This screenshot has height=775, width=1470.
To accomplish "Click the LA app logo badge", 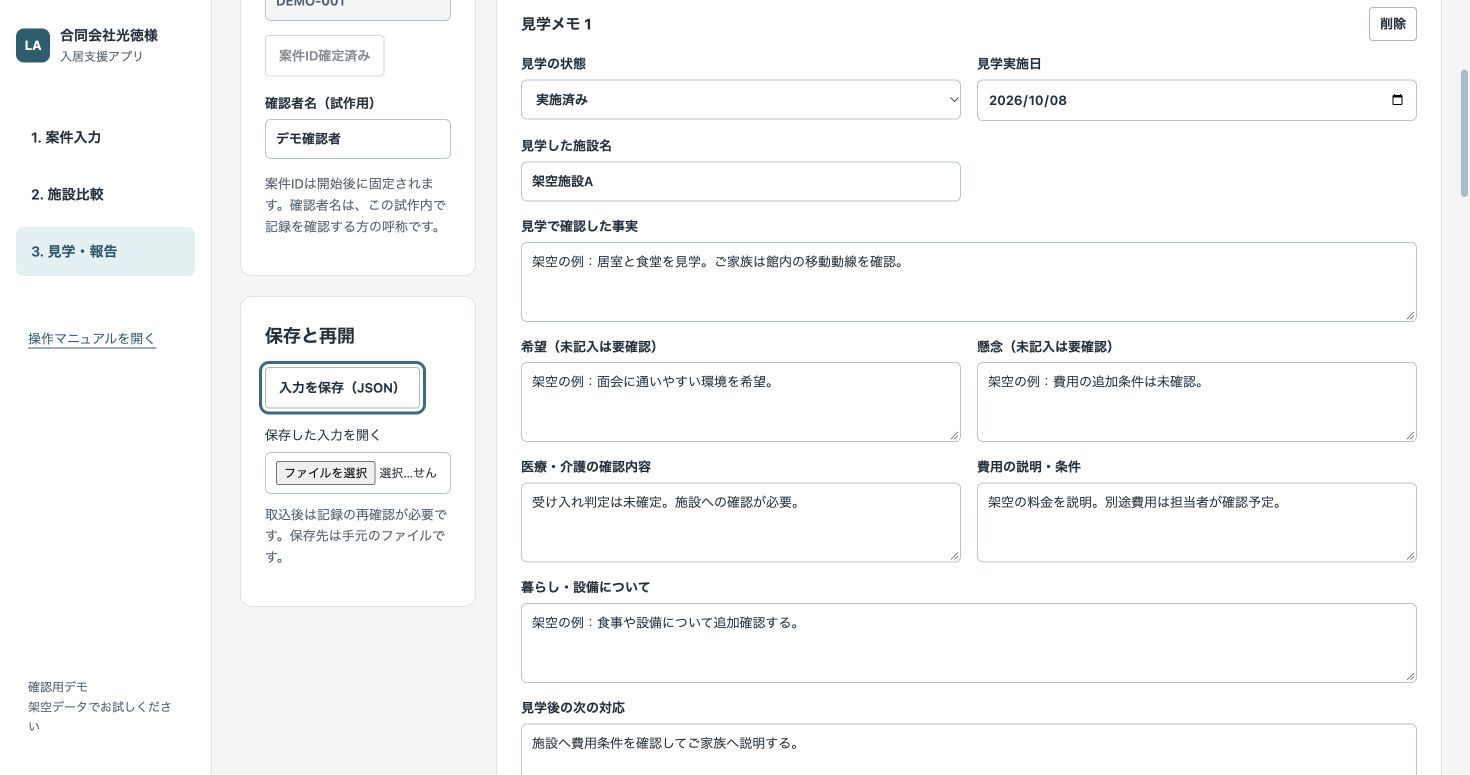I will [x=33, y=45].
